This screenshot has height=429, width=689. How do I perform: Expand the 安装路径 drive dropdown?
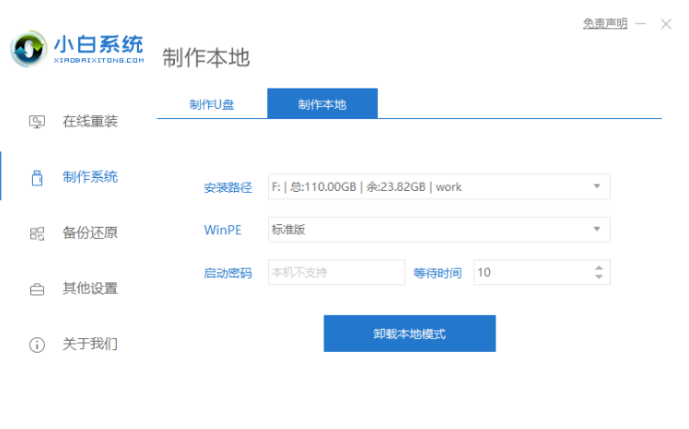597,187
